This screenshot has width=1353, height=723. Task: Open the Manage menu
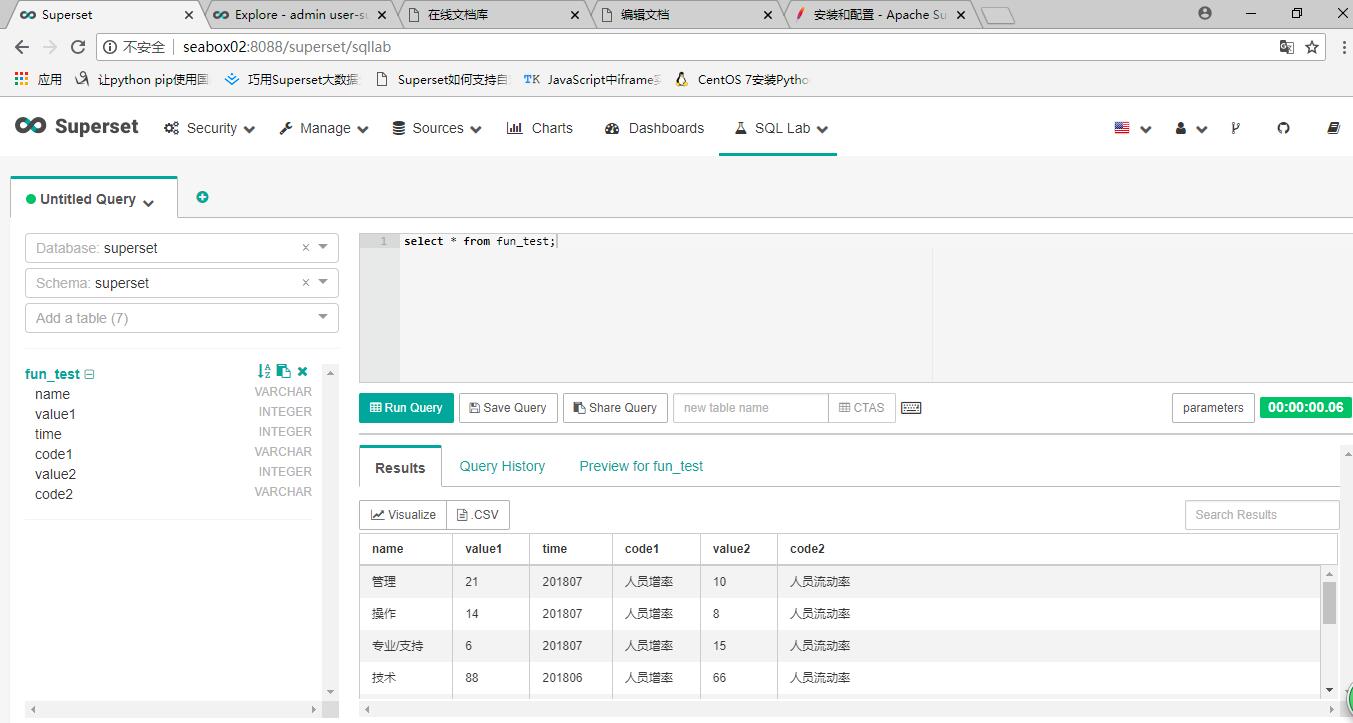click(324, 128)
